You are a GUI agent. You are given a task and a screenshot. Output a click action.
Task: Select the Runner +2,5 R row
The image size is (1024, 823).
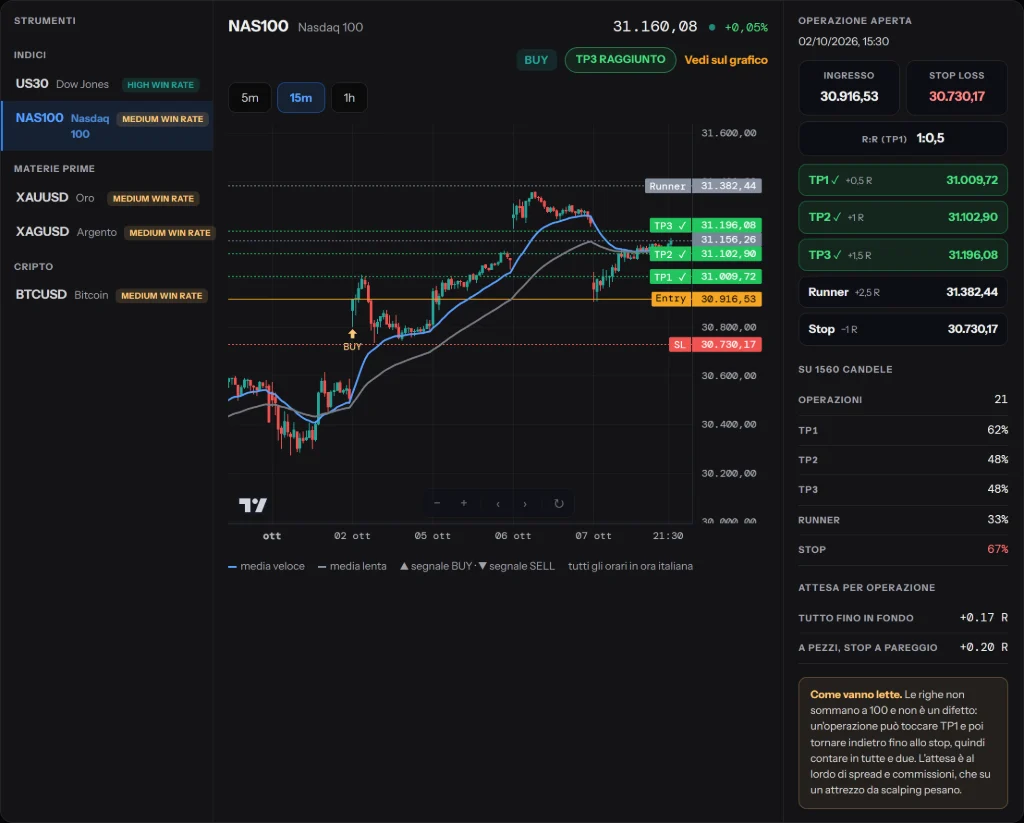pyautogui.click(x=903, y=292)
